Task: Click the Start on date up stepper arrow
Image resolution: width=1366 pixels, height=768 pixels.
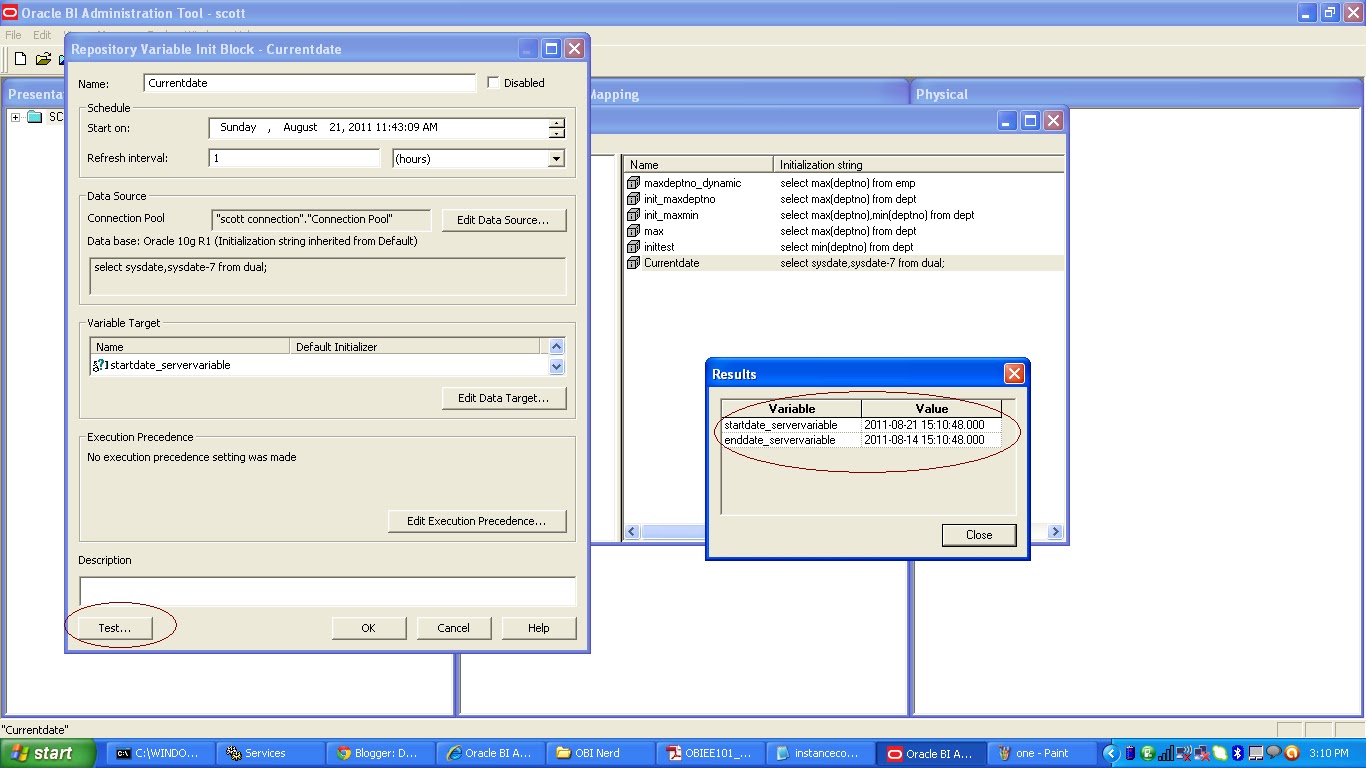Action: click(557, 123)
